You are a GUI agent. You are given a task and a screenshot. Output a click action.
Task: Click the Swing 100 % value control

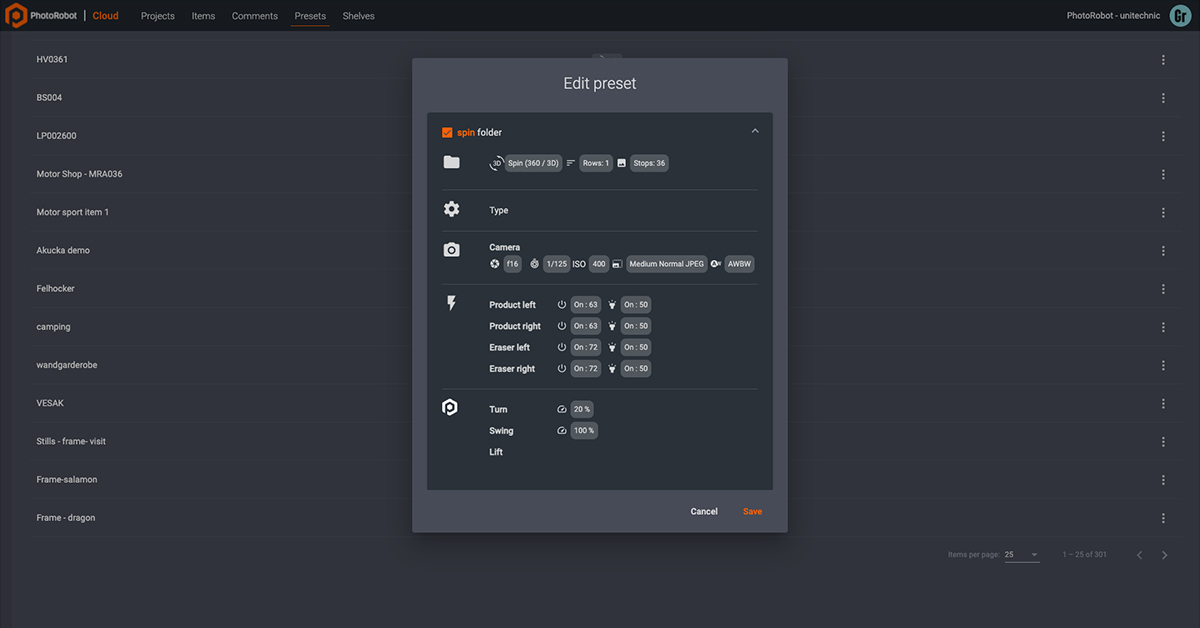[x=583, y=430]
